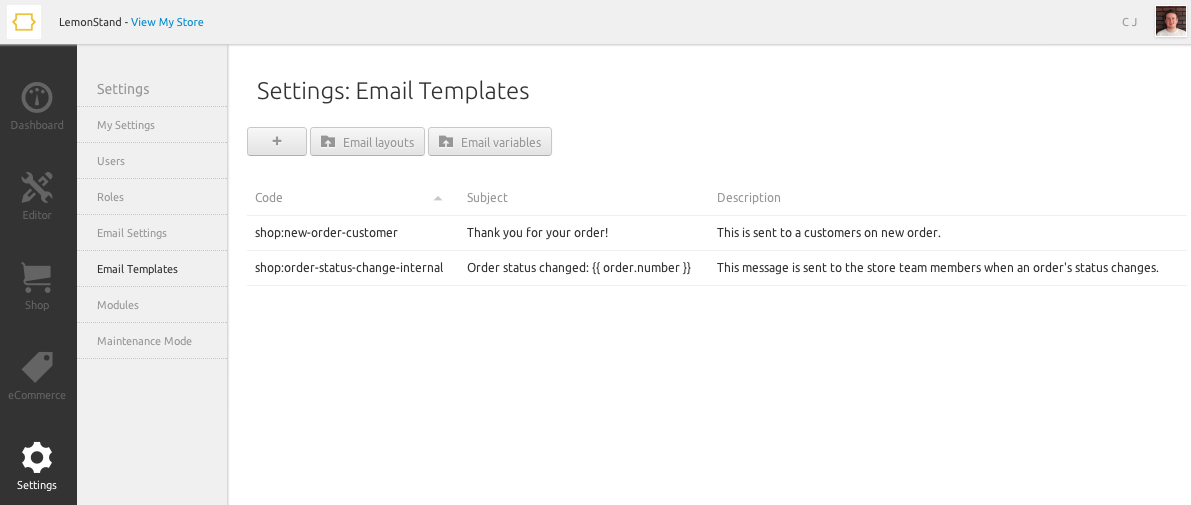The height and width of the screenshot is (505, 1191).
Task: Click the 'Settings: Email Templates' page title
Action: coord(393,91)
